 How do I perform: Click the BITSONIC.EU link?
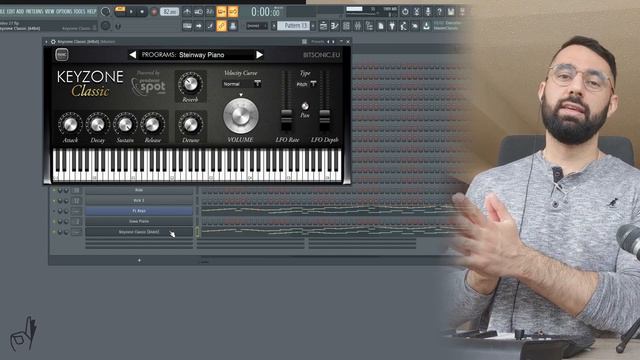click(321, 55)
